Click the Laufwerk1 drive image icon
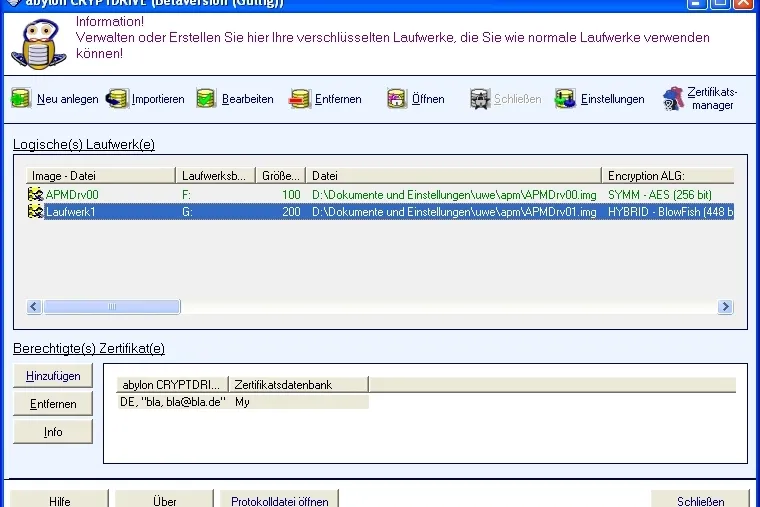The image size is (760, 507). (35, 211)
